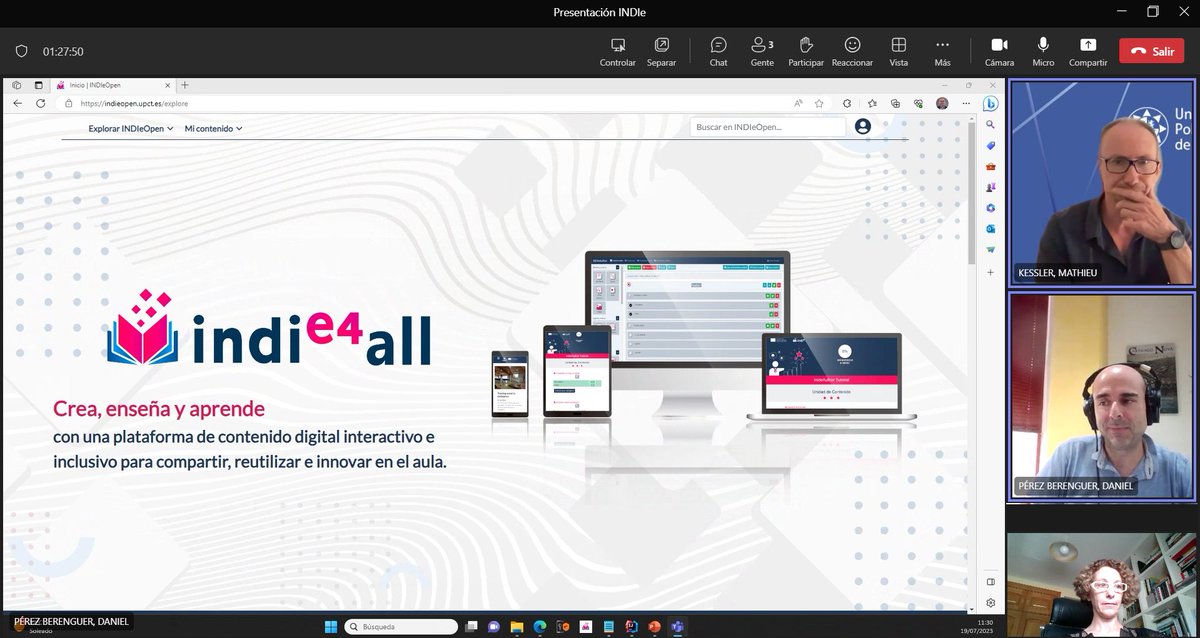Change layout with the Vista button
1200x638 pixels.
(898, 51)
